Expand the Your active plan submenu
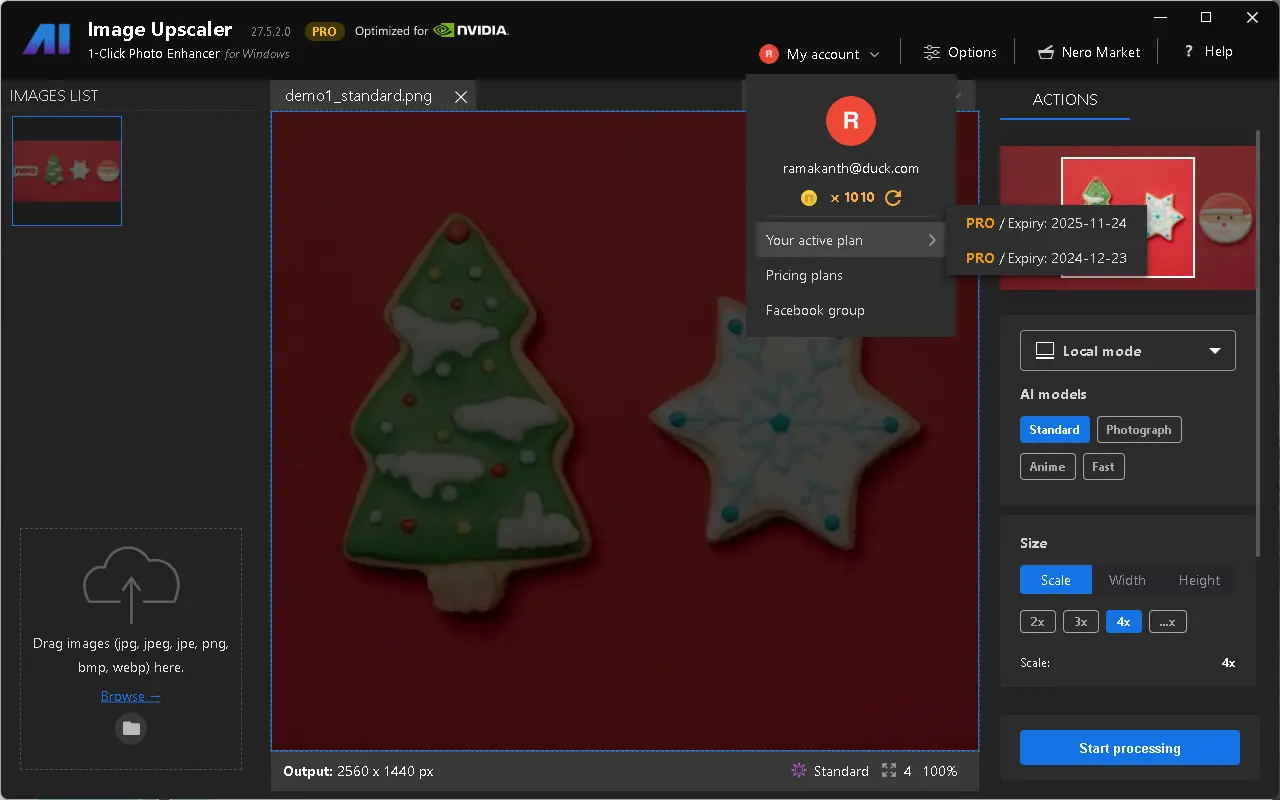 (850, 240)
